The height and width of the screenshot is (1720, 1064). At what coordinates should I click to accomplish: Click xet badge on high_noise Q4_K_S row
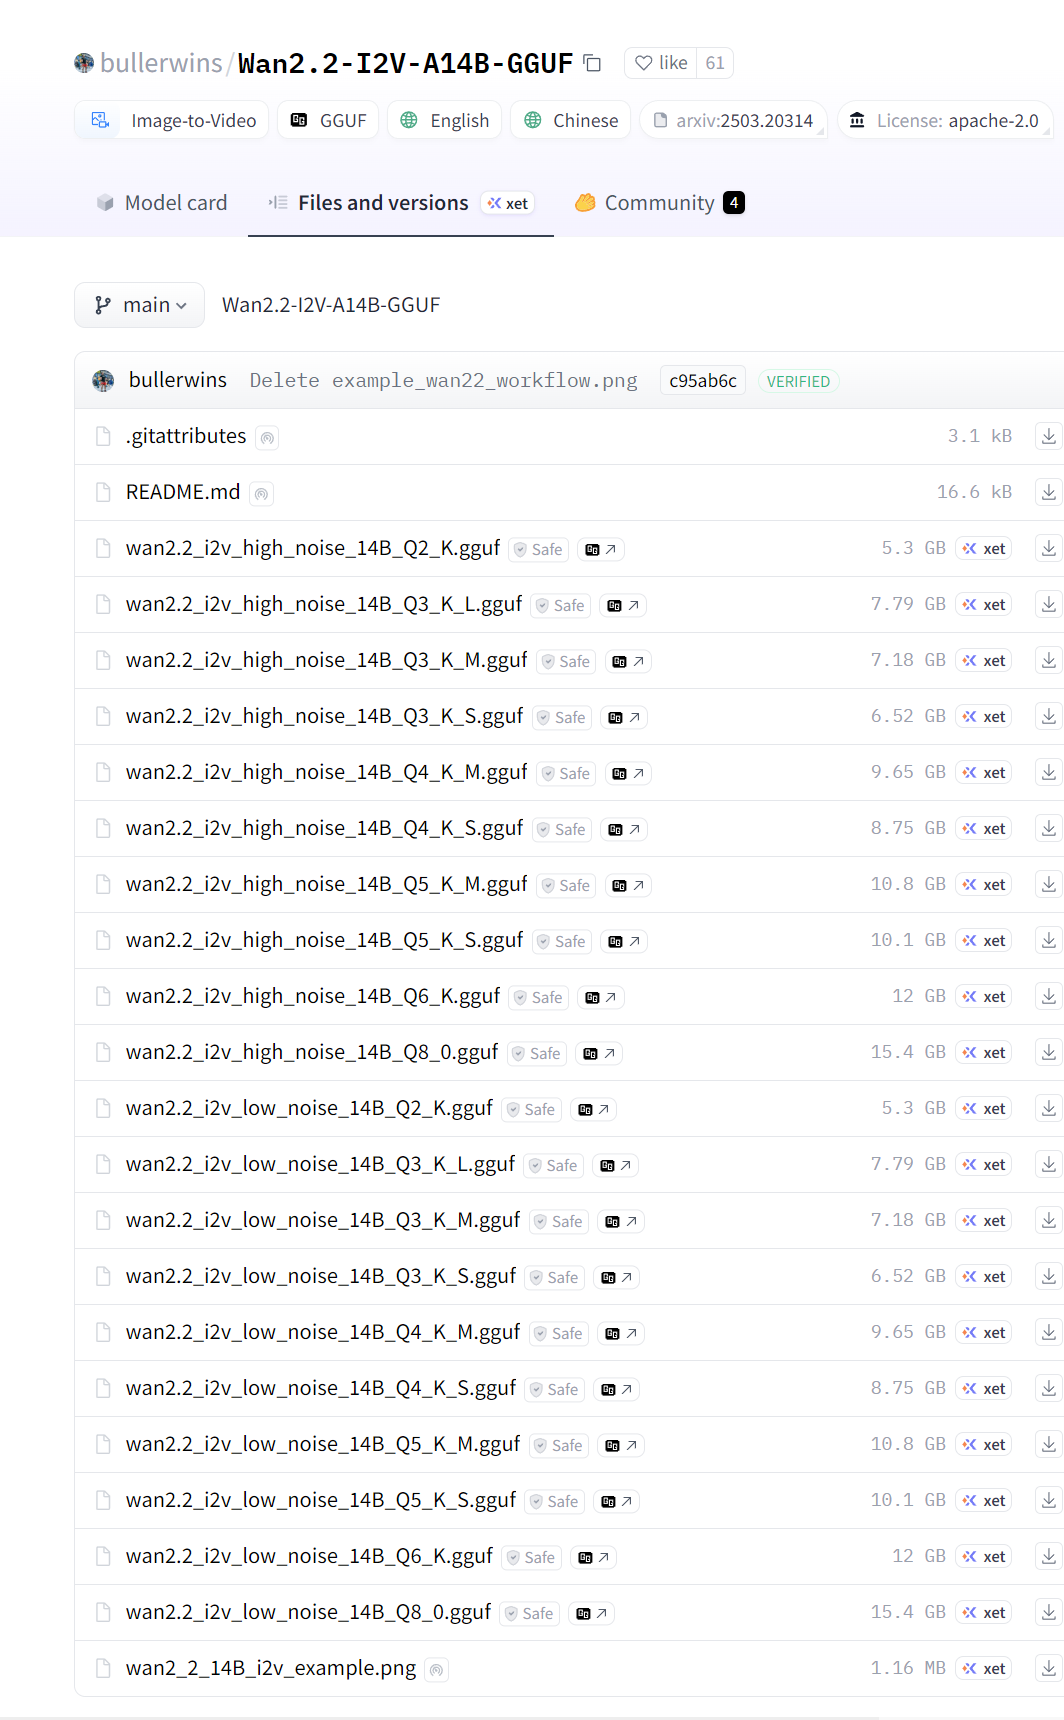point(984,828)
